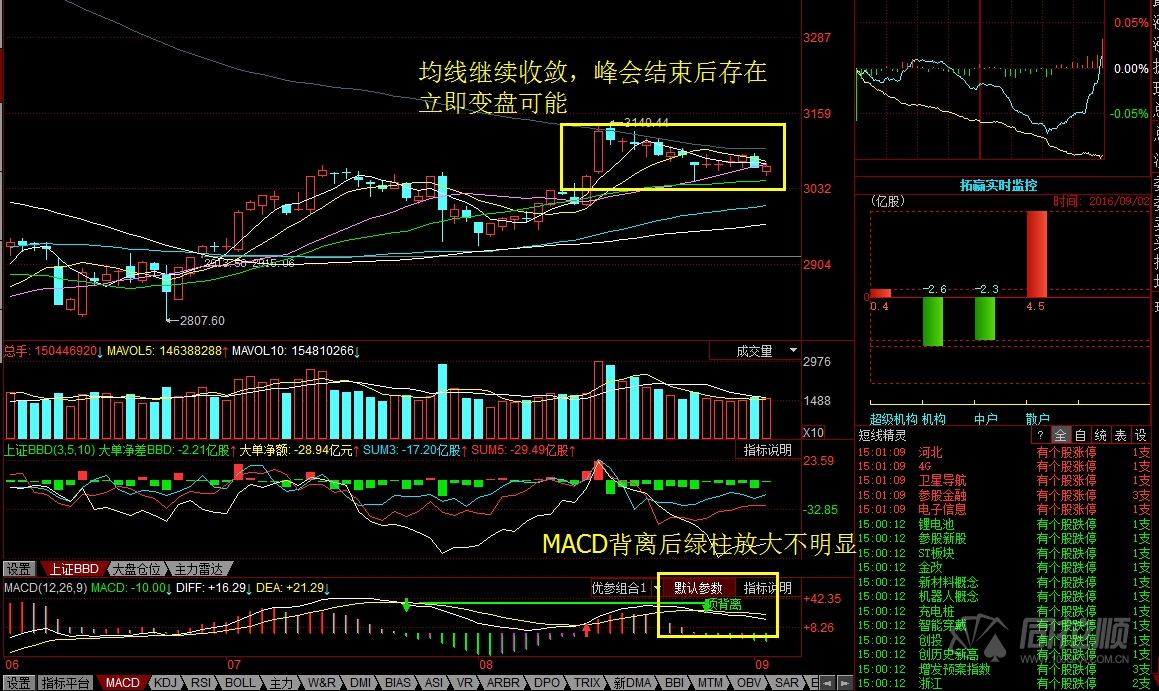The height and width of the screenshot is (691, 1159).
Task: Select the '统' statistics filter in 短线精灵
Action: coord(1100,435)
